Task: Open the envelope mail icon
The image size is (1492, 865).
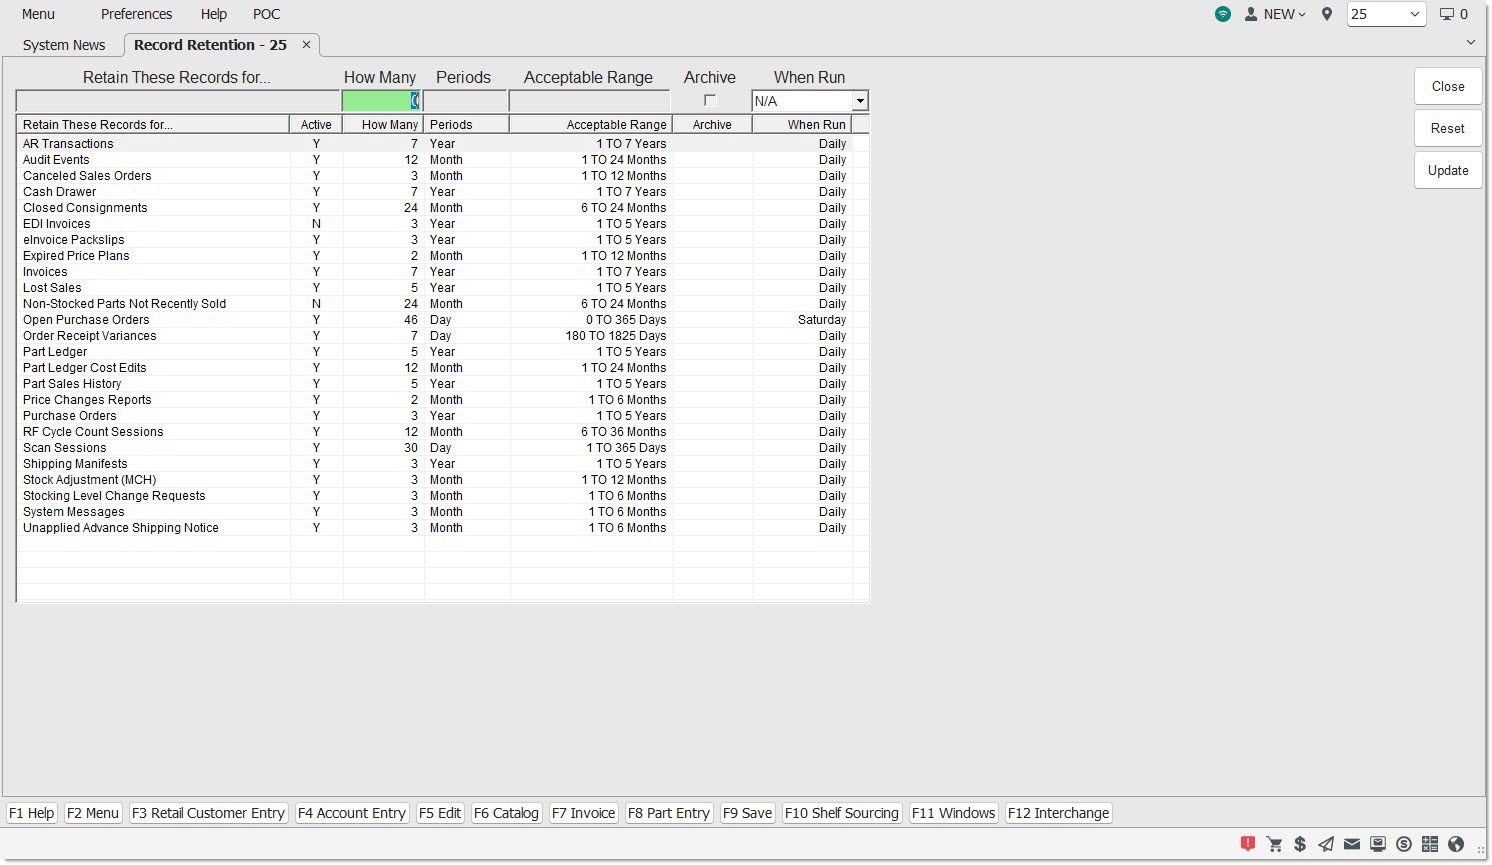Action: [x=1352, y=844]
